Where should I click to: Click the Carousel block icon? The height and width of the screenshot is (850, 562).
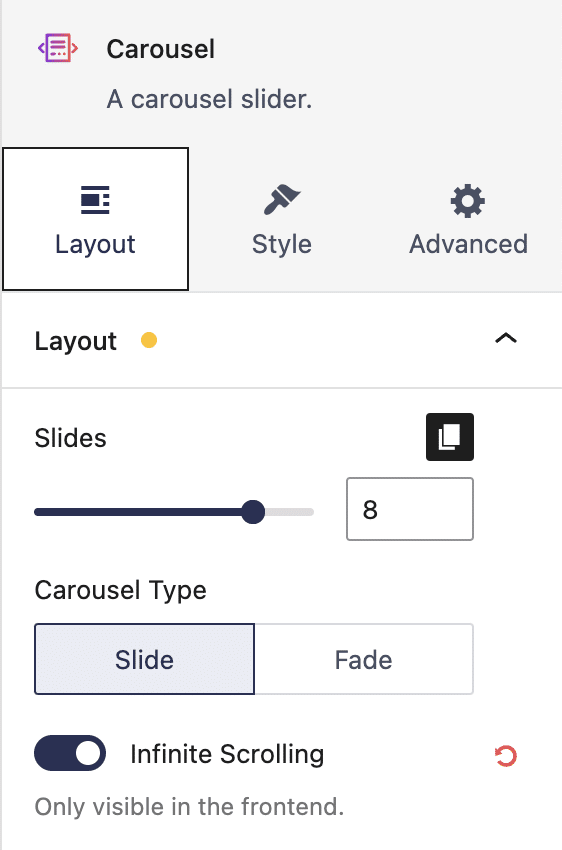(57, 48)
